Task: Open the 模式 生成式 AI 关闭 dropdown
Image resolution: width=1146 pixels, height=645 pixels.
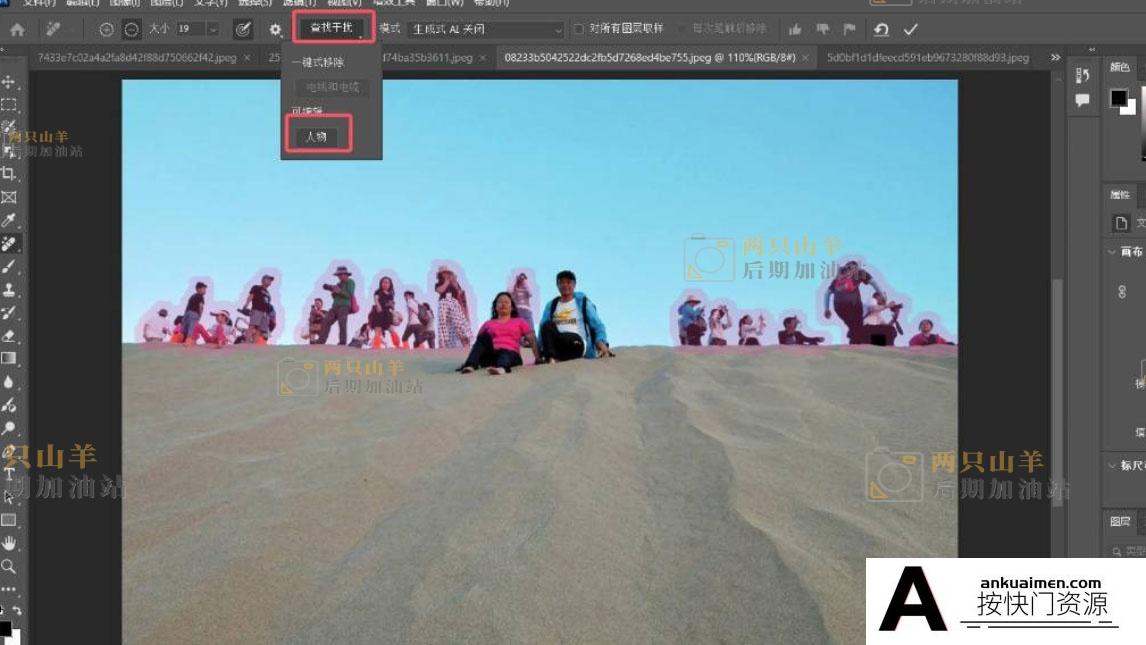Action: pos(485,30)
